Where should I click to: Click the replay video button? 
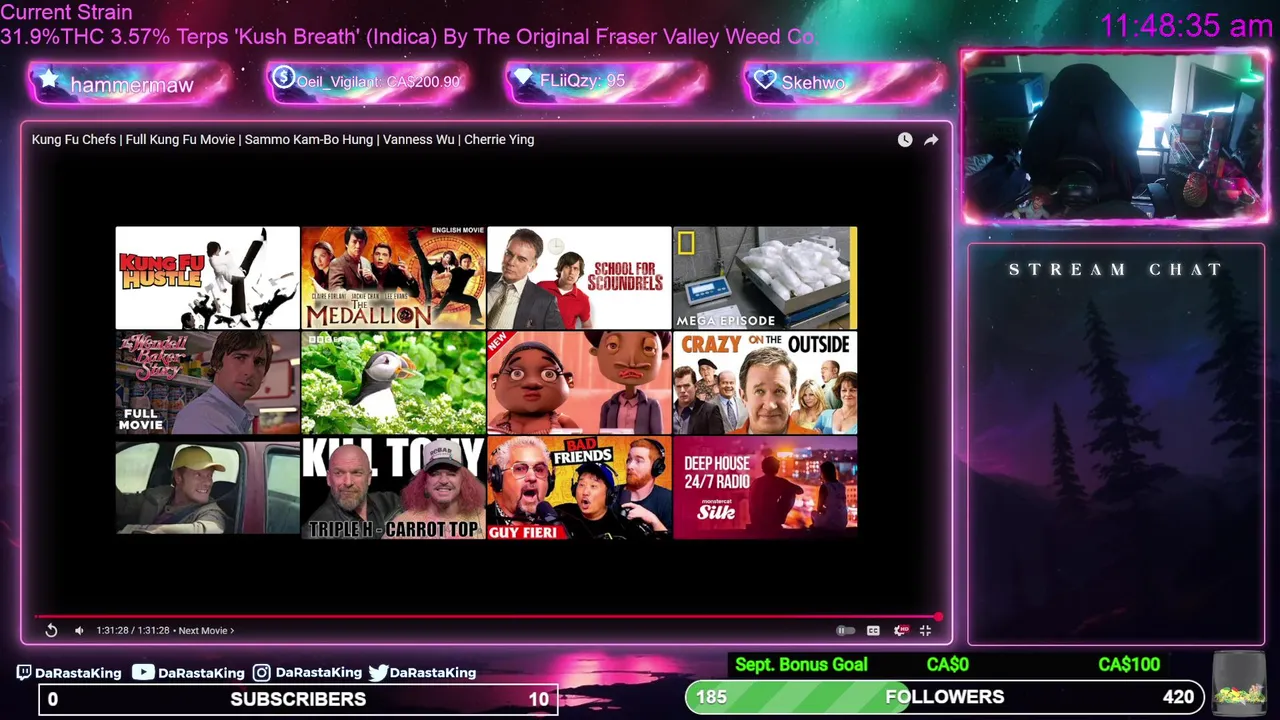point(51,630)
